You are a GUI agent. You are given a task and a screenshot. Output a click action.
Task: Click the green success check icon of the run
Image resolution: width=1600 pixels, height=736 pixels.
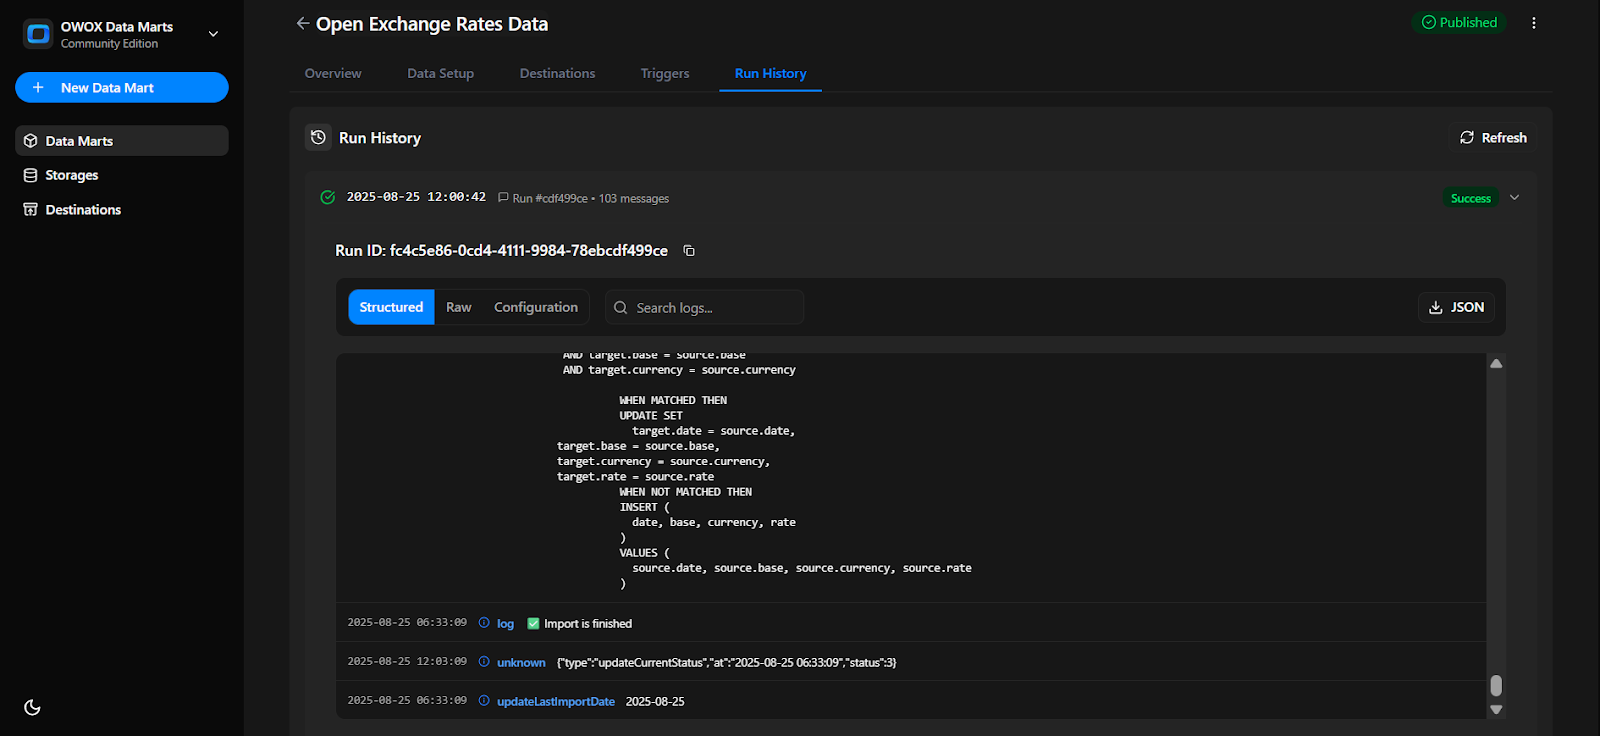[327, 197]
